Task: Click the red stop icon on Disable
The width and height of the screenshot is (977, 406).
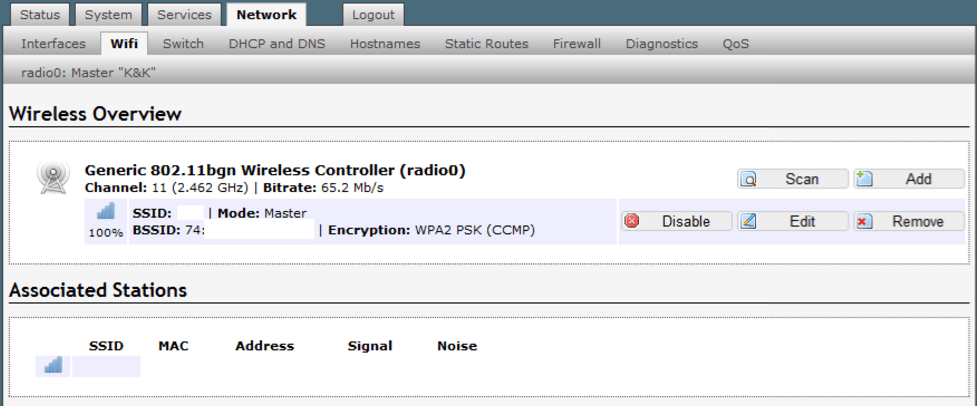Action: point(632,222)
